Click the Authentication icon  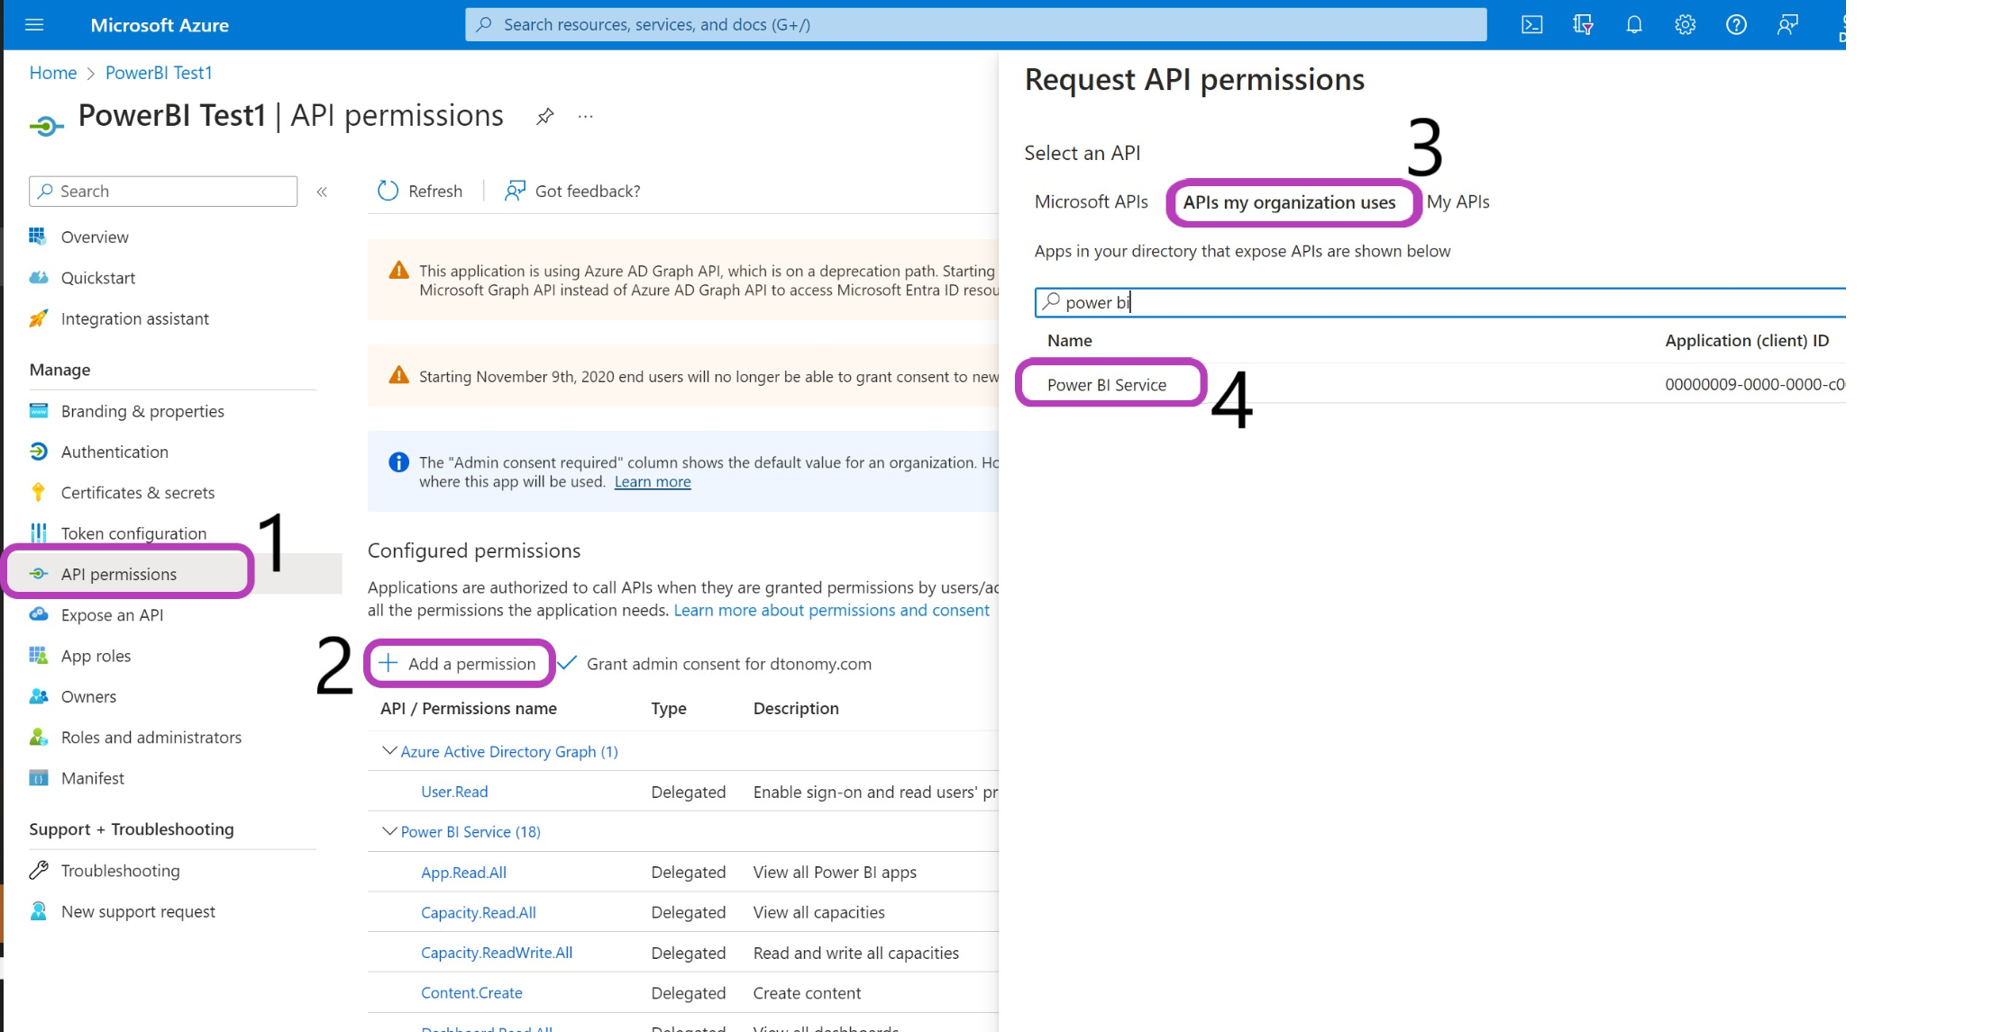point(38,451)
